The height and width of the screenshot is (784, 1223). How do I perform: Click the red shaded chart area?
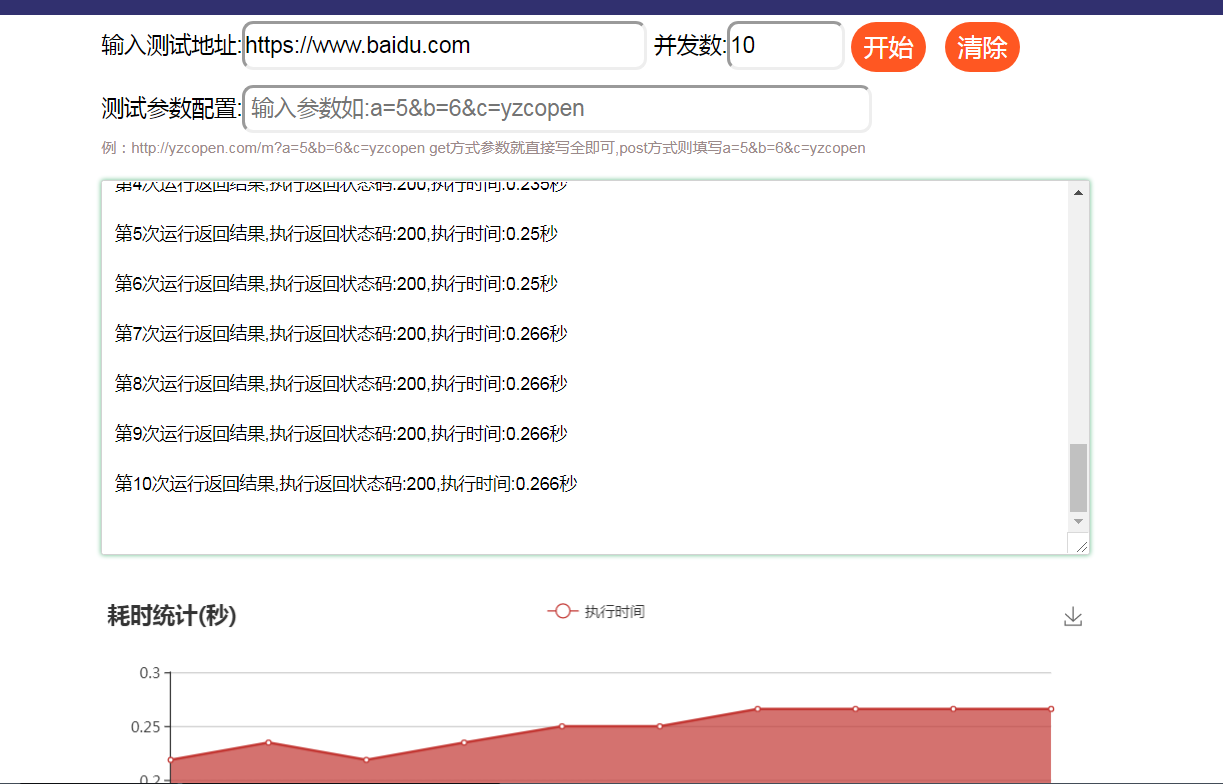600,760
